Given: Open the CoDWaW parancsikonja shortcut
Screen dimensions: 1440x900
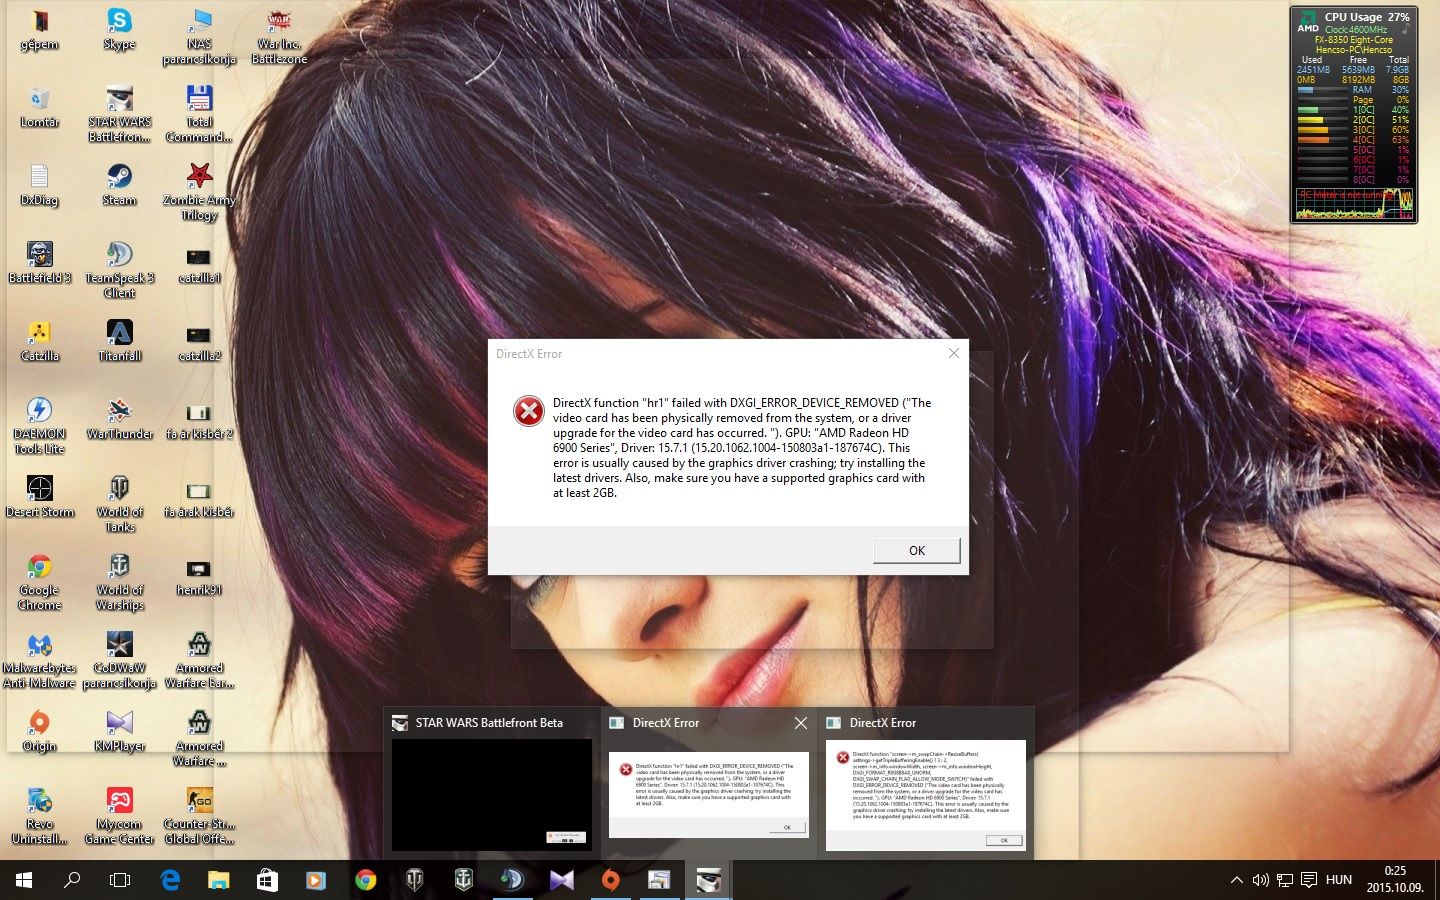Looking at the screenshot, I should tap(119, 660).
